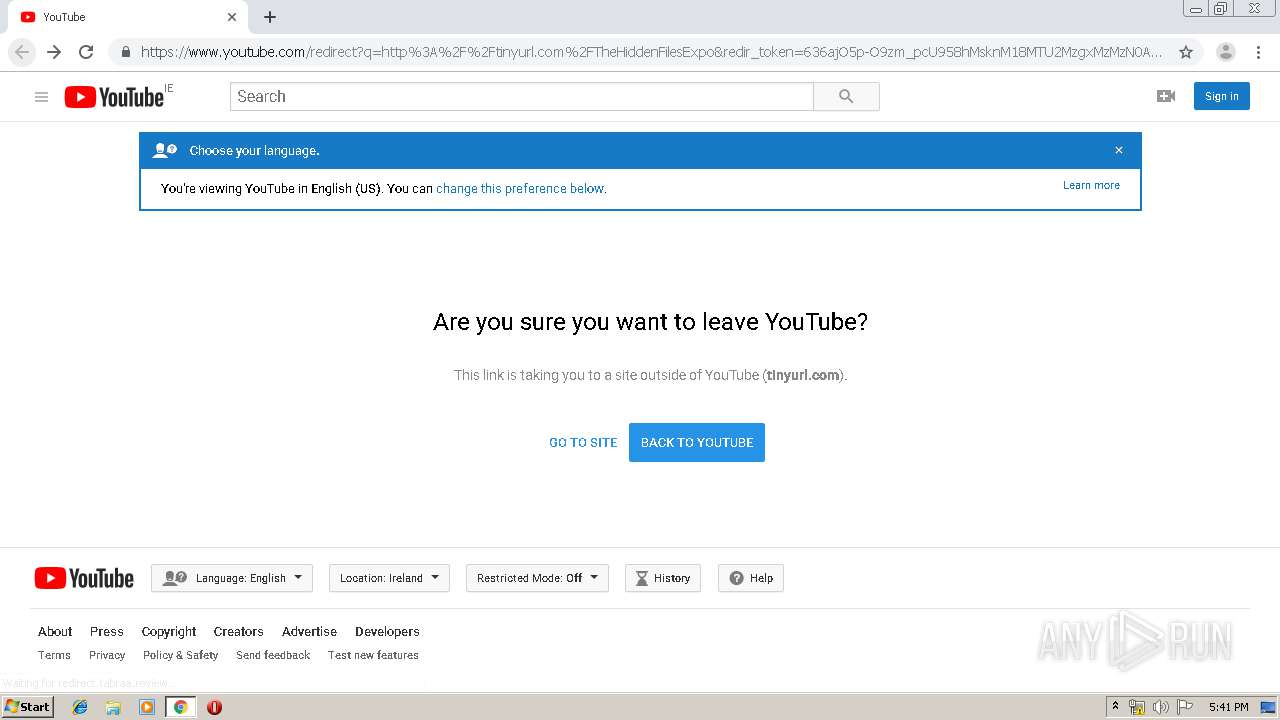This screenshot has width=1280, height=720.
Task: Reload the page
Action: 86,52
